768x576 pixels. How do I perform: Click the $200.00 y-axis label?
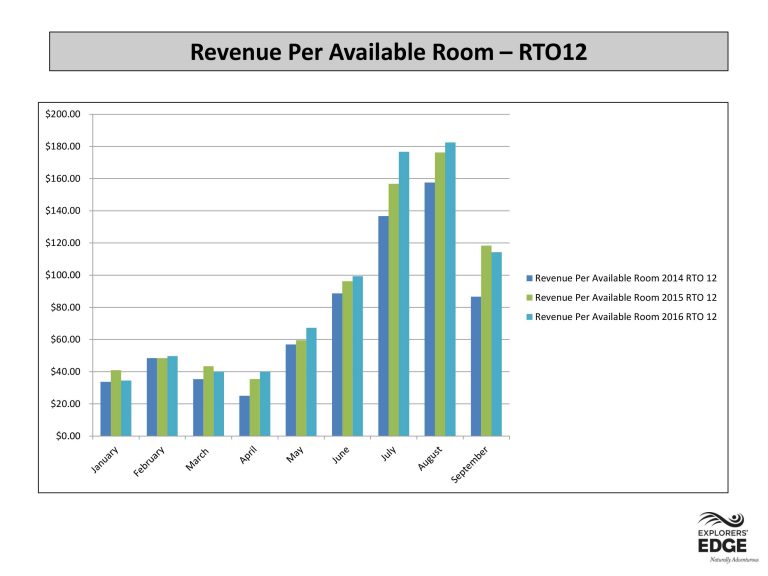click(63, 114)
